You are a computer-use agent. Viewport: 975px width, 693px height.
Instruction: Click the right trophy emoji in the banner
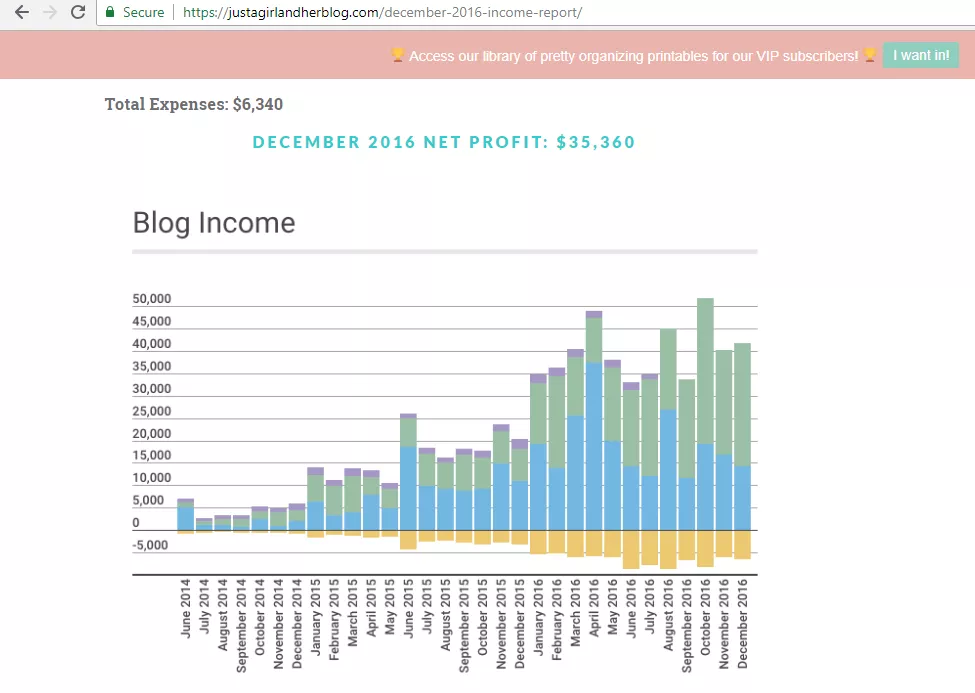[869, 56]
